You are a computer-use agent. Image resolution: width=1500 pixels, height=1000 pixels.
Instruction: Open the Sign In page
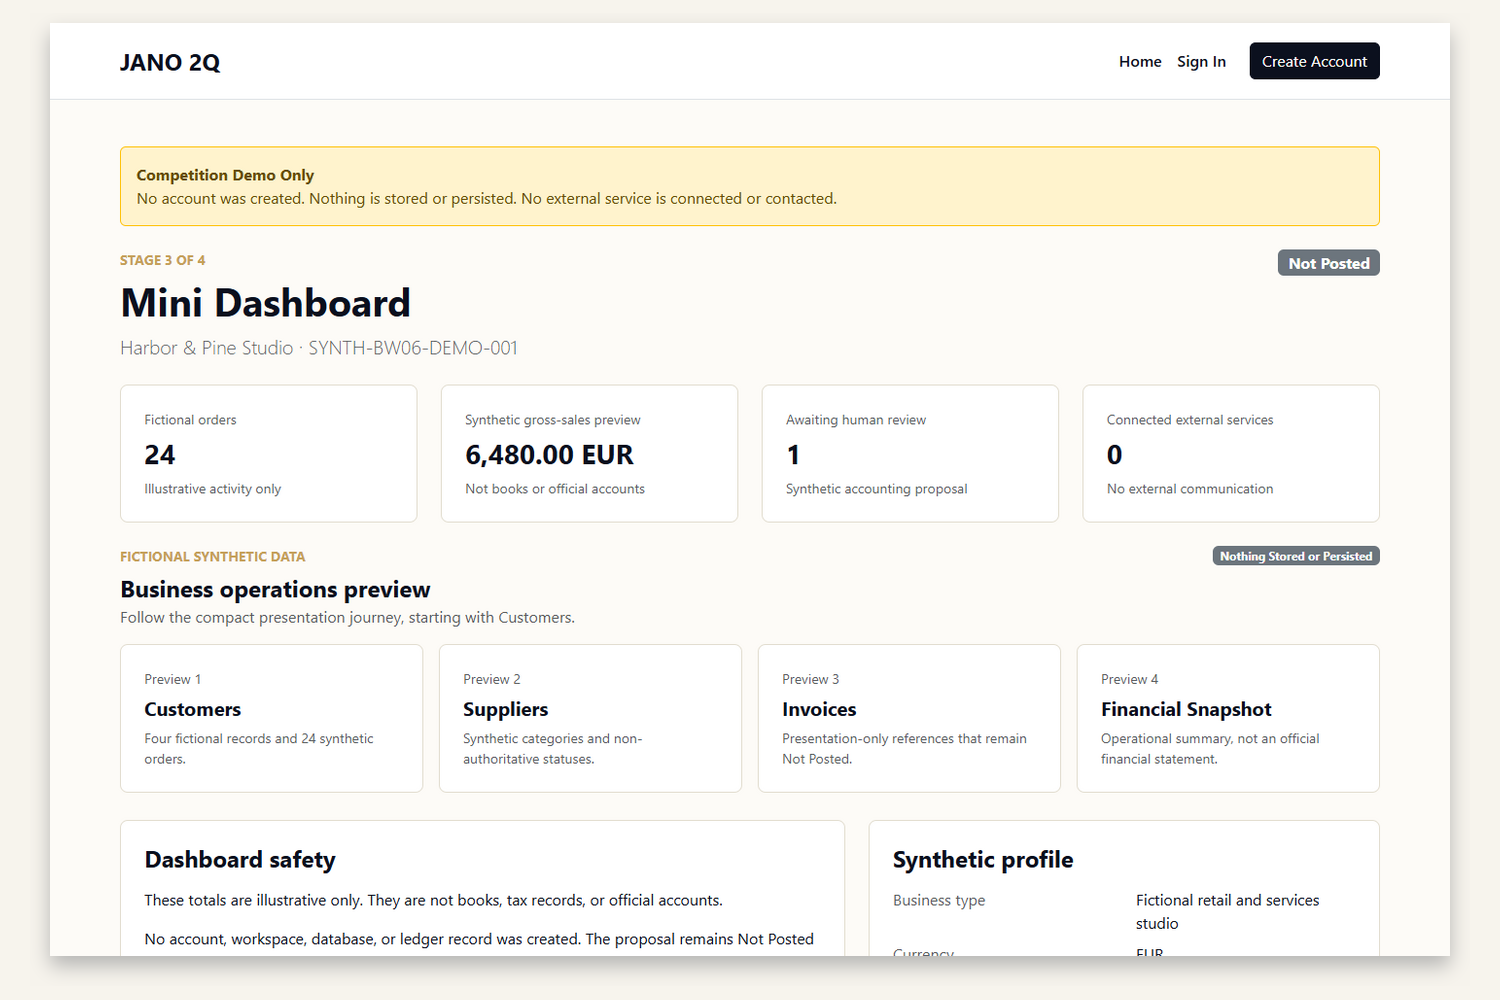[1201, 61]
